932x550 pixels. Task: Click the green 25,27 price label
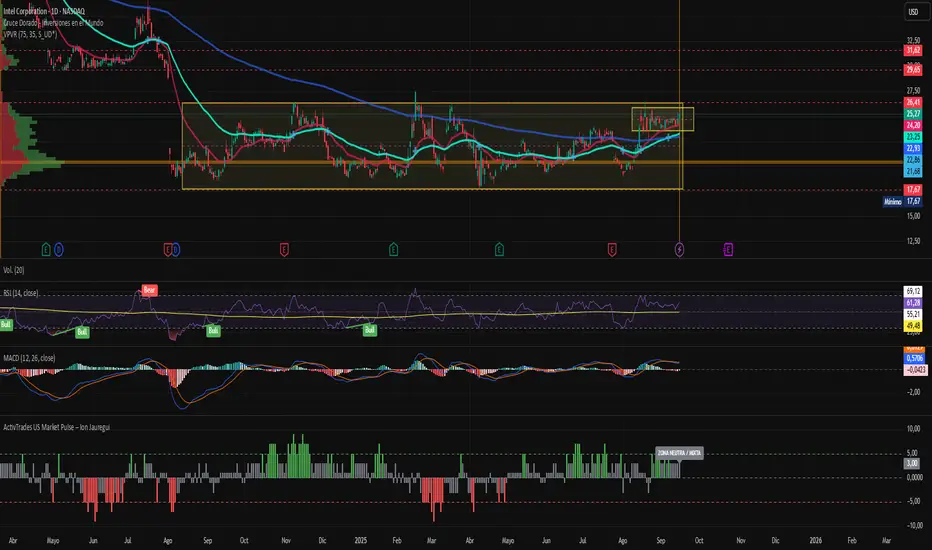(913, 114)
